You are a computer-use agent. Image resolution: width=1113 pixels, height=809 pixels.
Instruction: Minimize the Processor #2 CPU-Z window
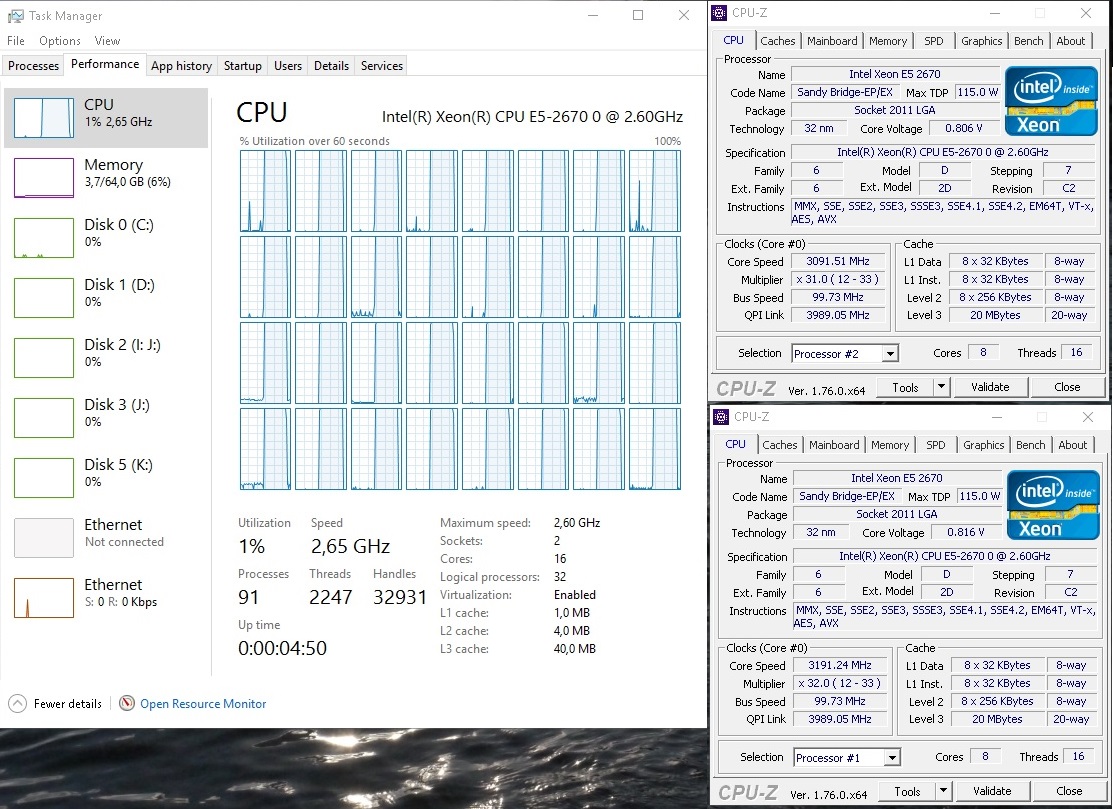pyautogui.click(x=995, y=13)
